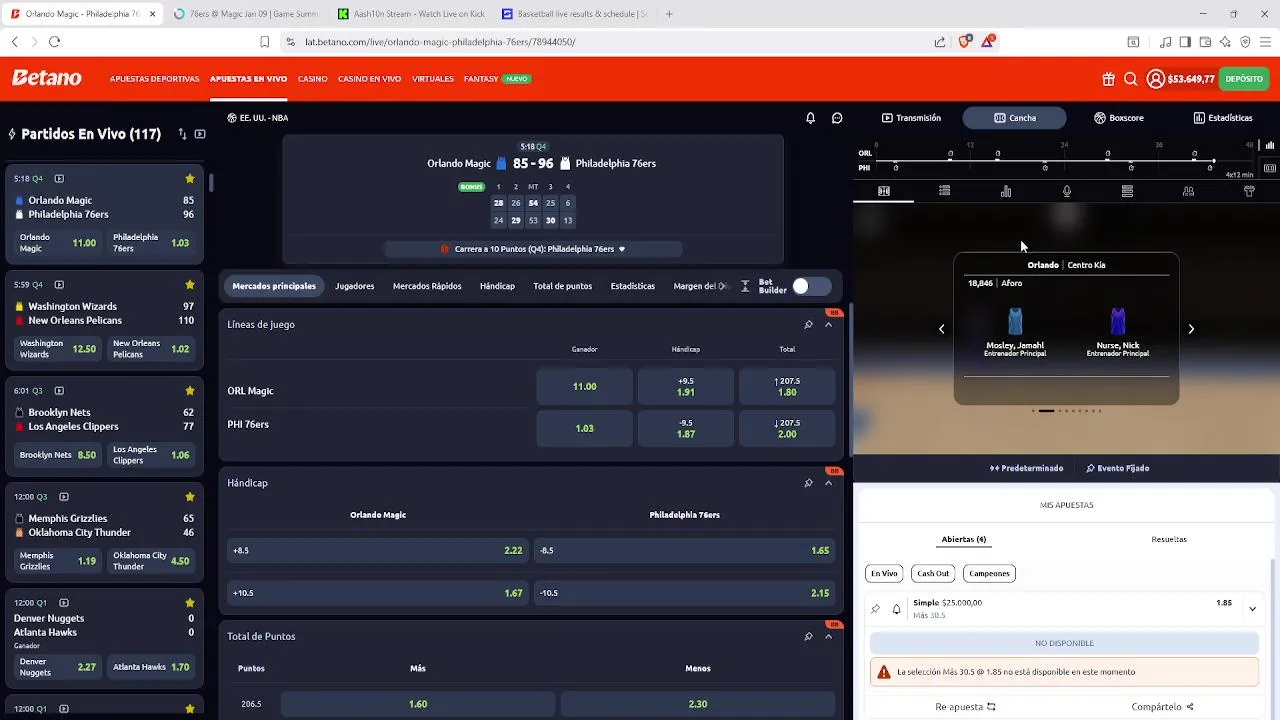1280x720 pixels.
Task: Pin the Simple $25.000,00 bet
Action: 876,608
